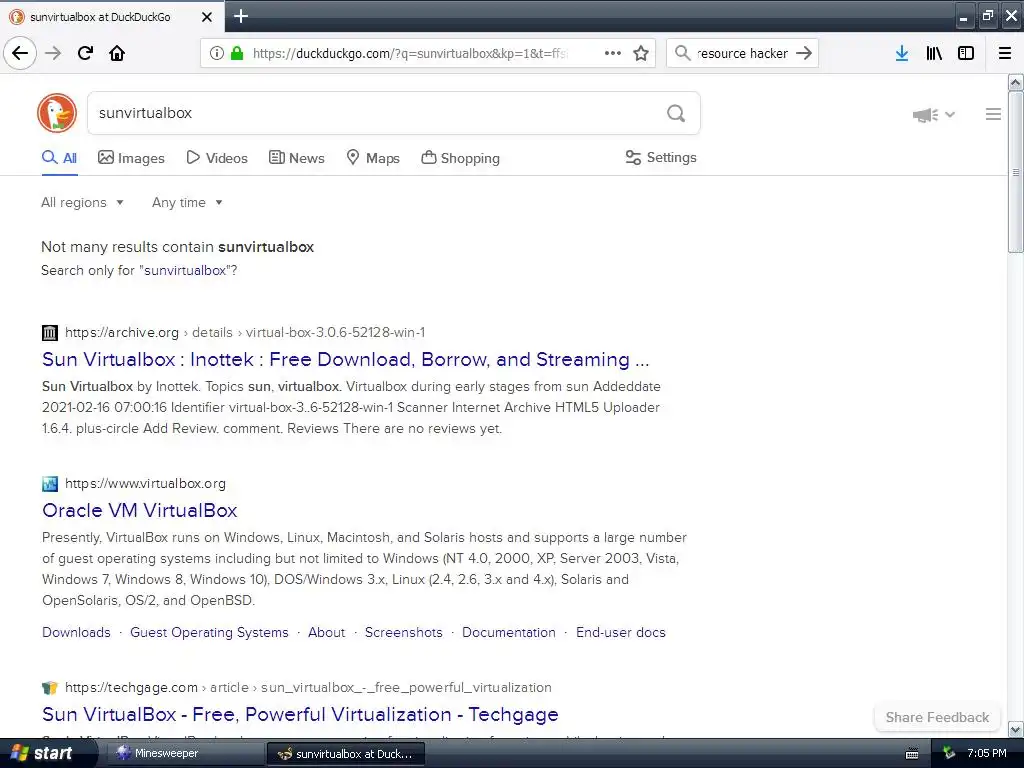The width and height of the screenshot is (1024, 768).
Task: Switch to the Videos tab
Action: 217,158
